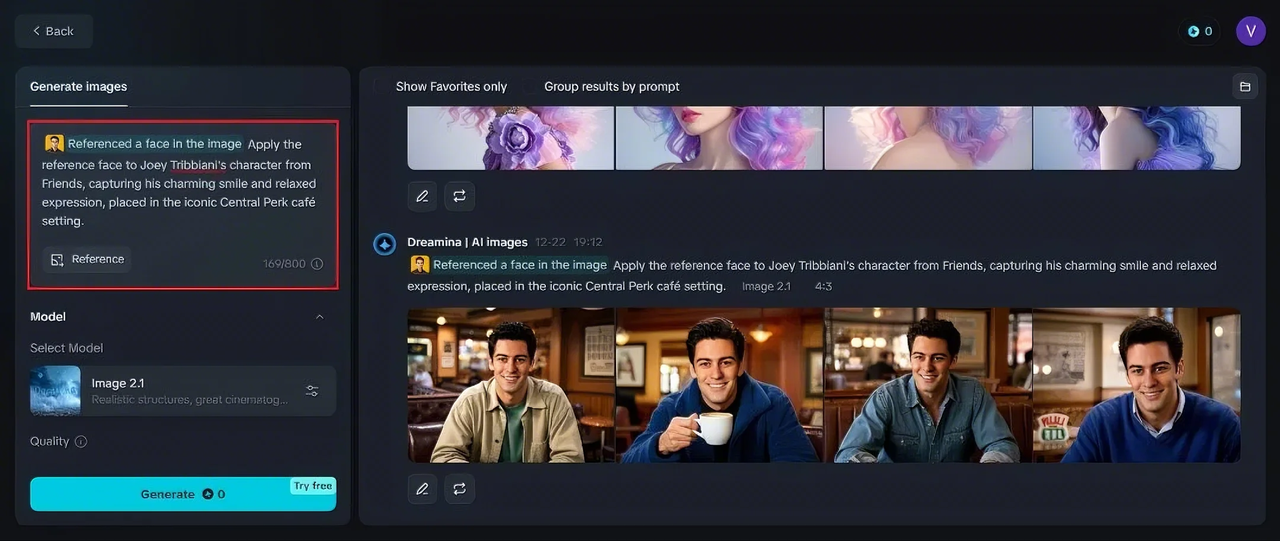This screenshot has height=541, width=1280.
Task: Open the purple V profile avatar
Action: (x=1251, y=31)
